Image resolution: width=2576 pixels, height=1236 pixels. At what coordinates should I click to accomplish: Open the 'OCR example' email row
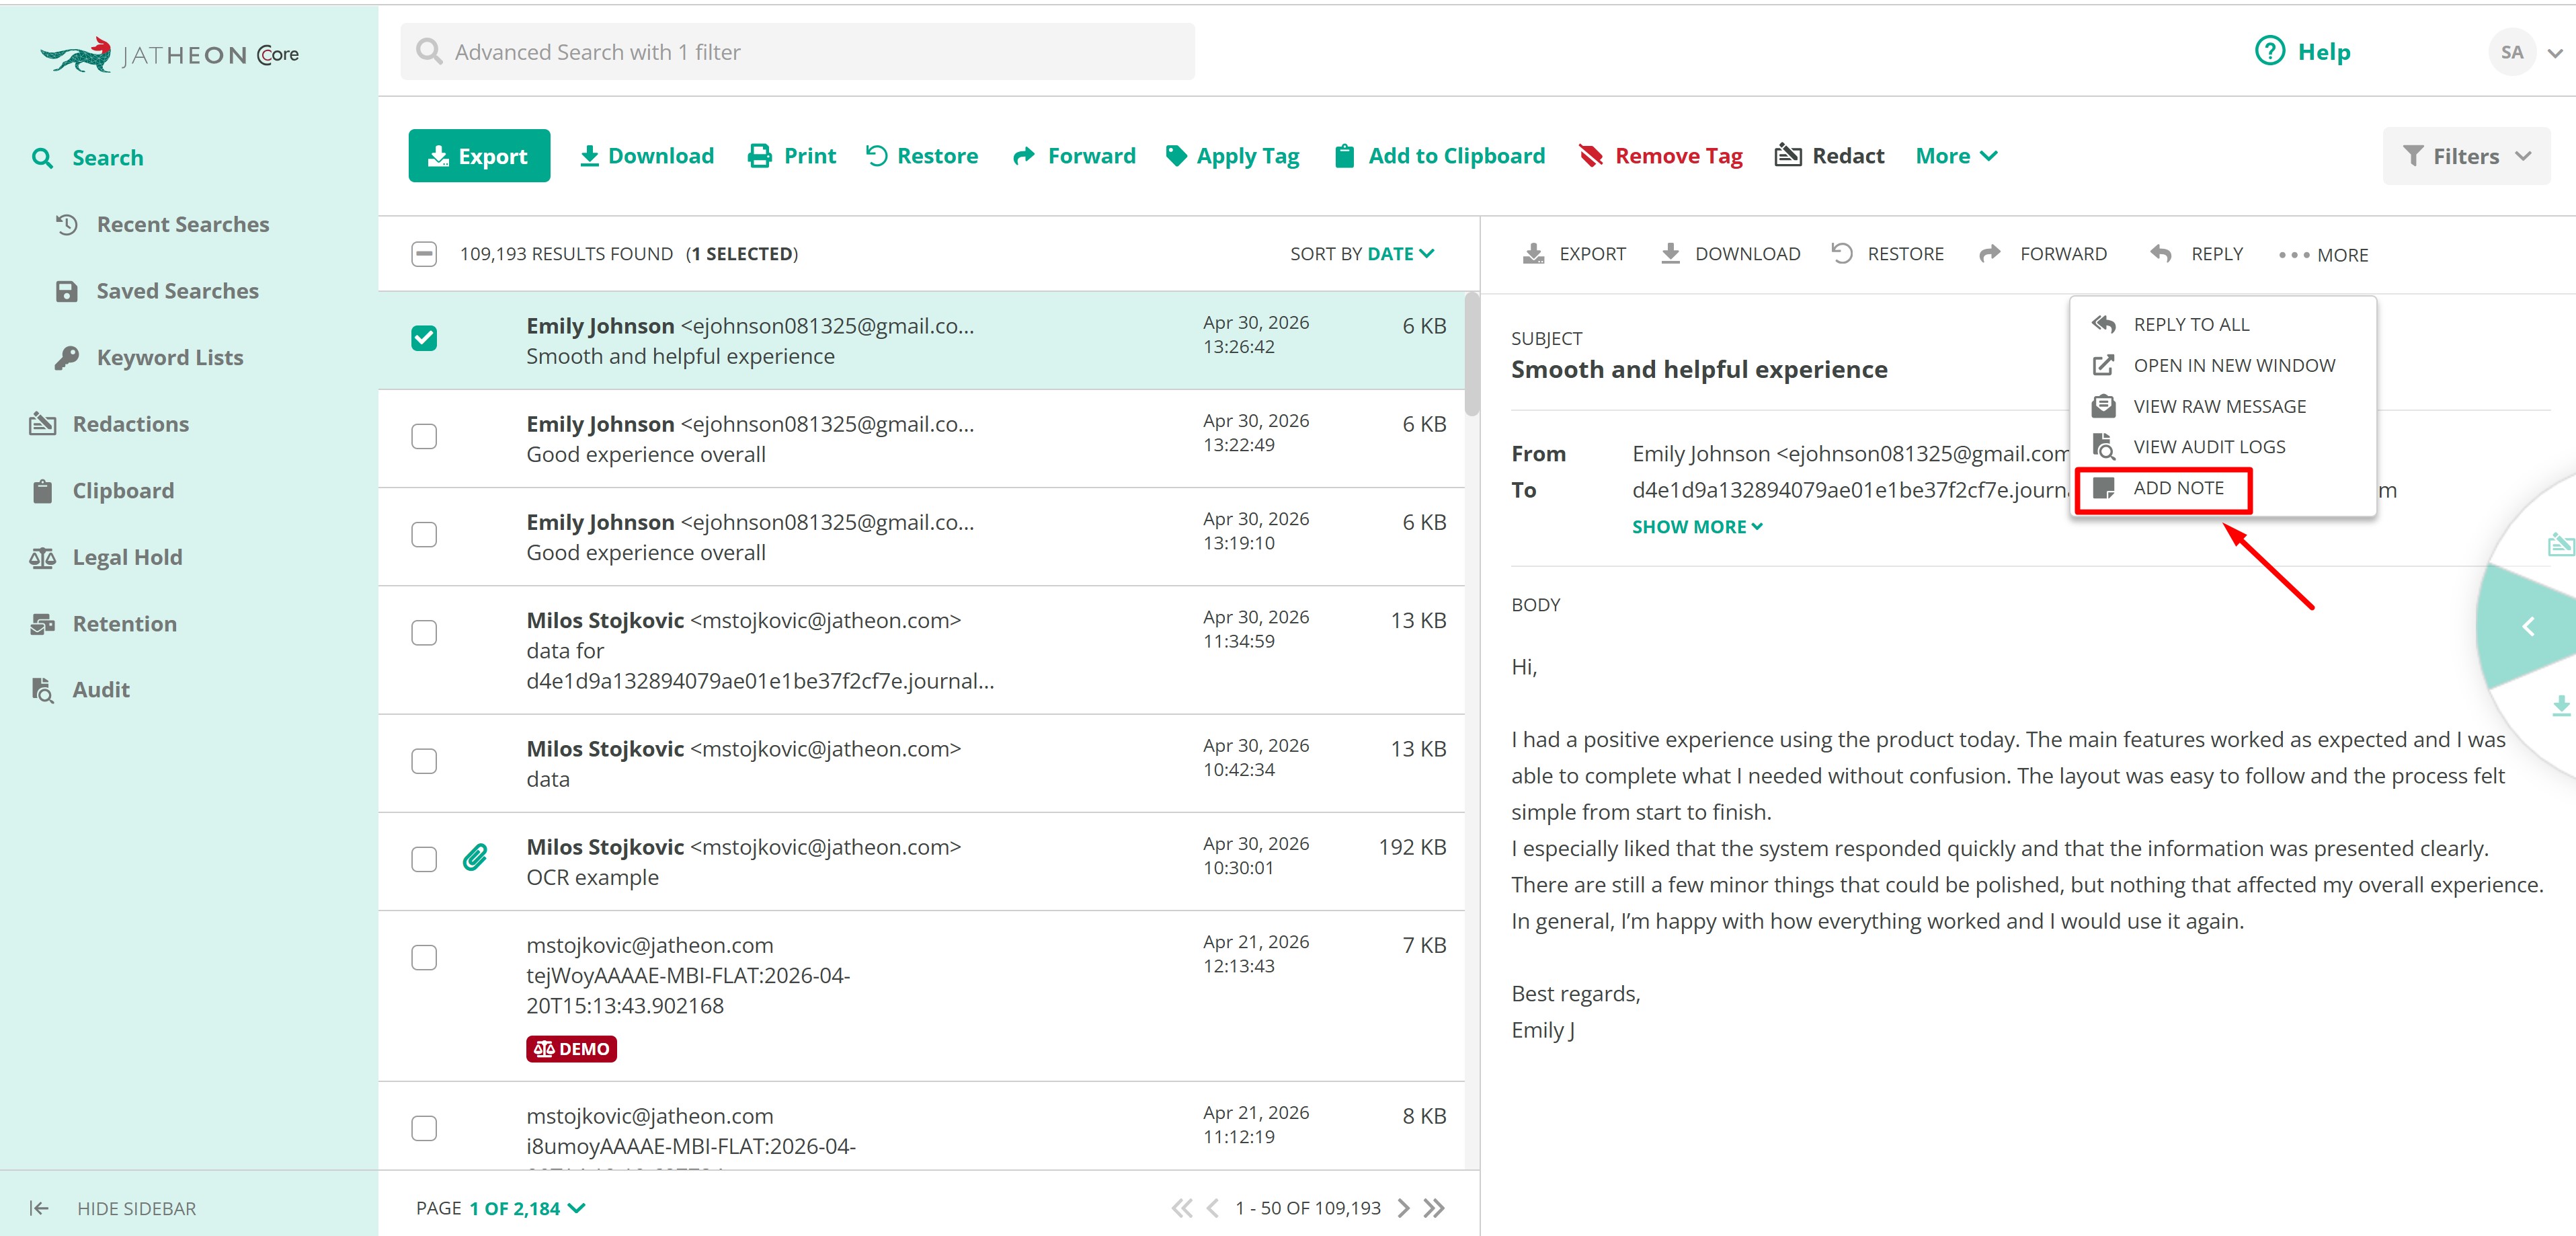[x=921, y=862]
